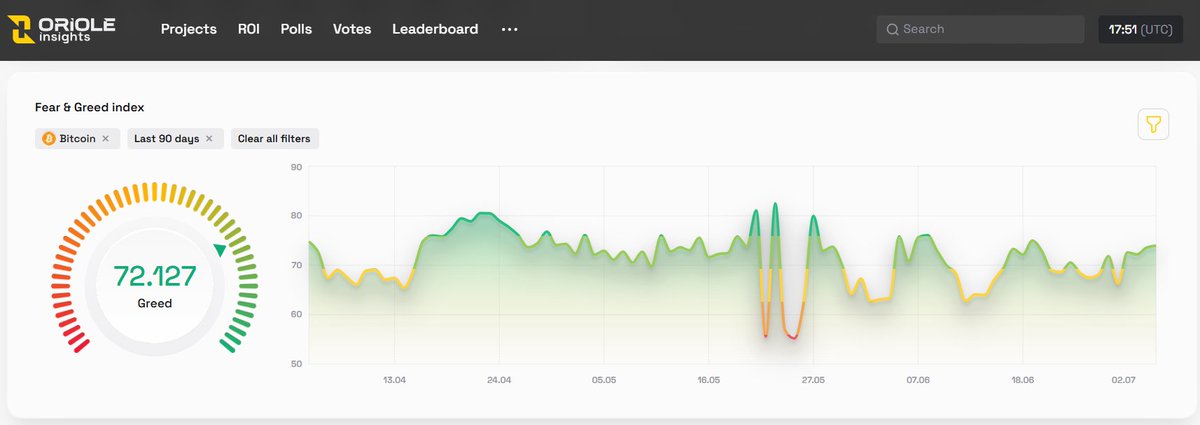Click the 24.04 date axis label
This screenshot has width=1200, height=425.
(x=499, y=380)
